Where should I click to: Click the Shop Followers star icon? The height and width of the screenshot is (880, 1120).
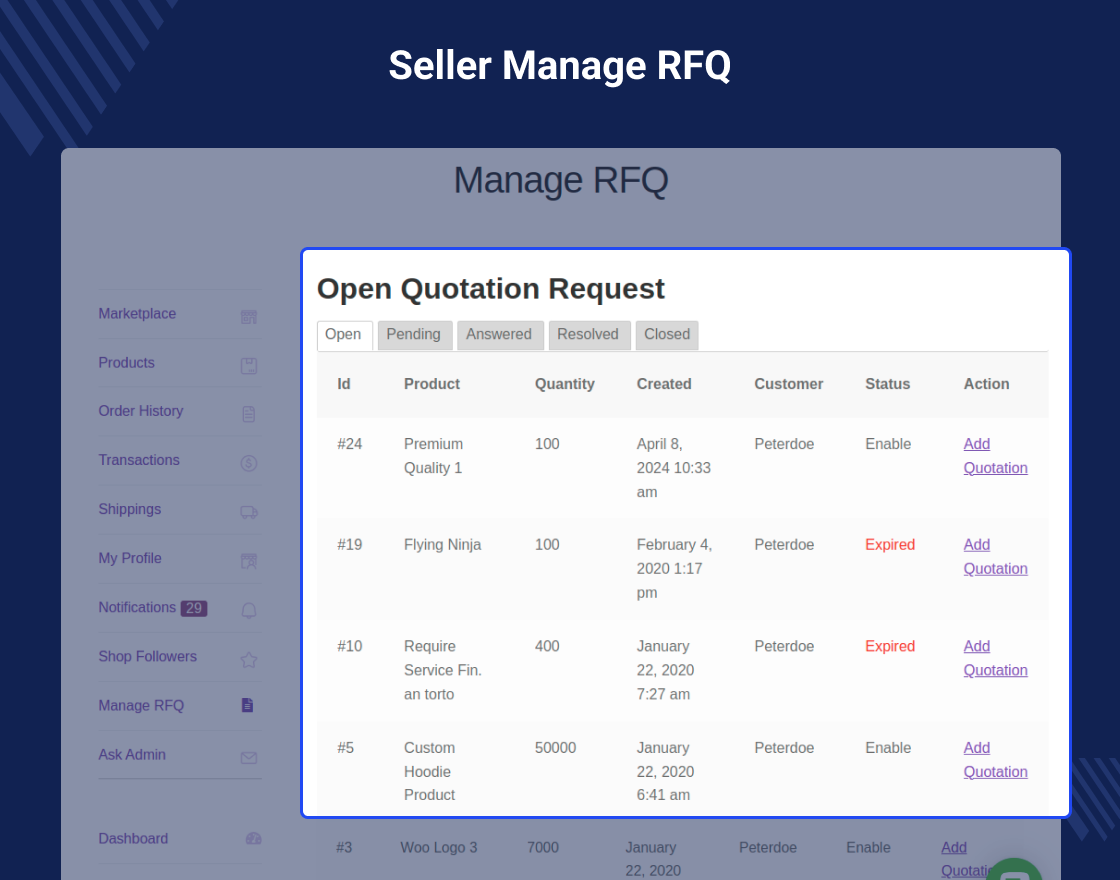click(249, 660)
